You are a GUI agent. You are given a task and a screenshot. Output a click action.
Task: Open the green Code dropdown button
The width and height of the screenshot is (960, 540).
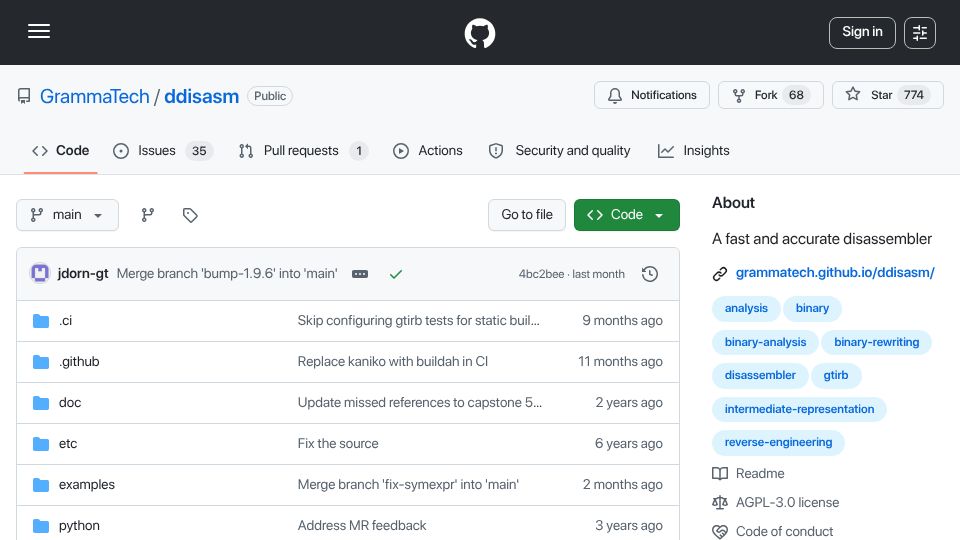[x=626, y=215]
